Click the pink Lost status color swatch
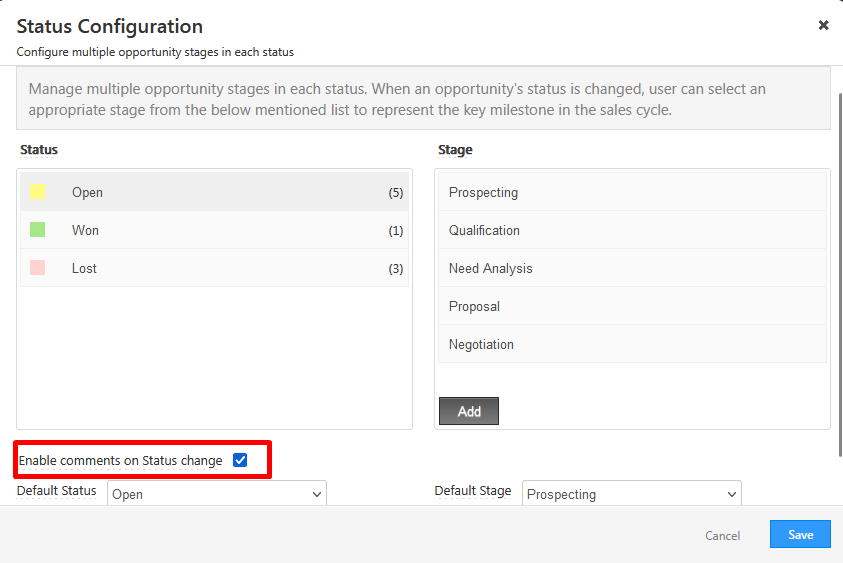Viewport: 843px width, 563px height. 38,268
